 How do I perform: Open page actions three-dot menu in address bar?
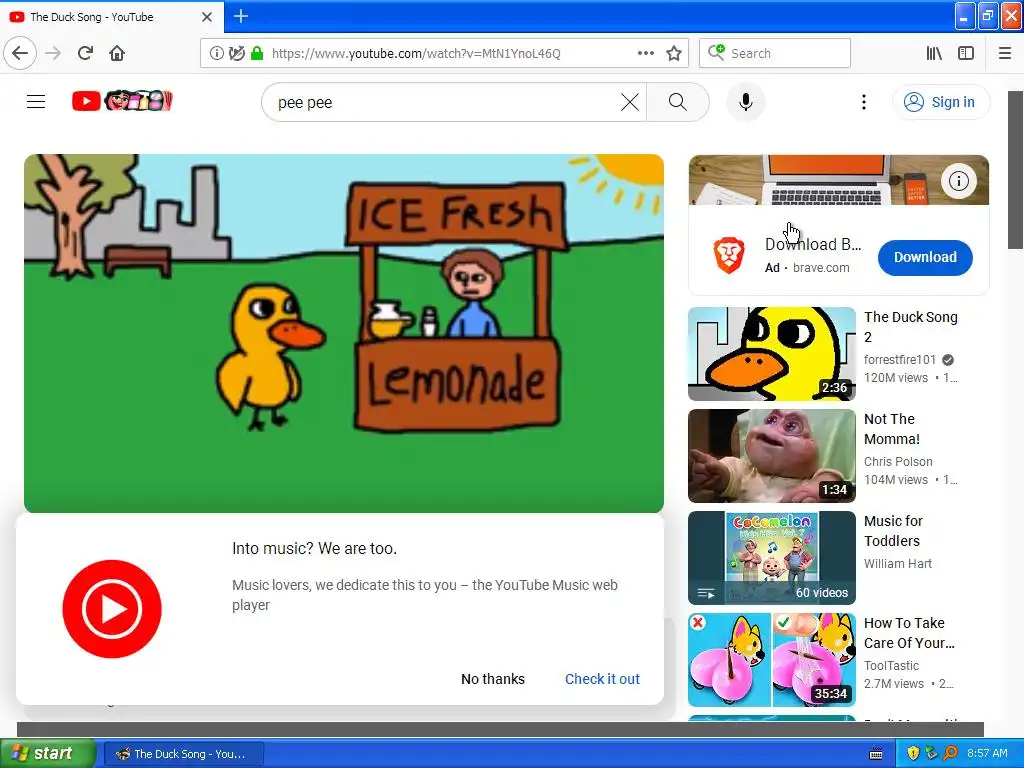pos(645,53)
